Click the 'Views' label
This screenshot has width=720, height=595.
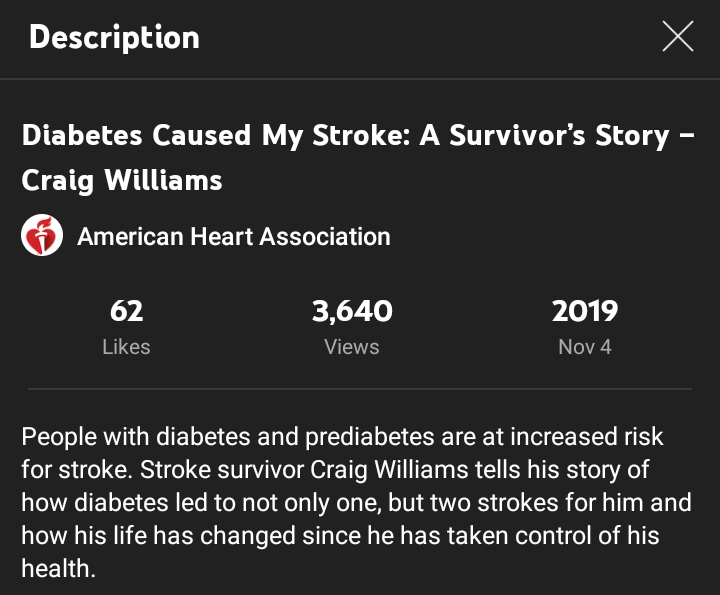(x=352, y=347)
